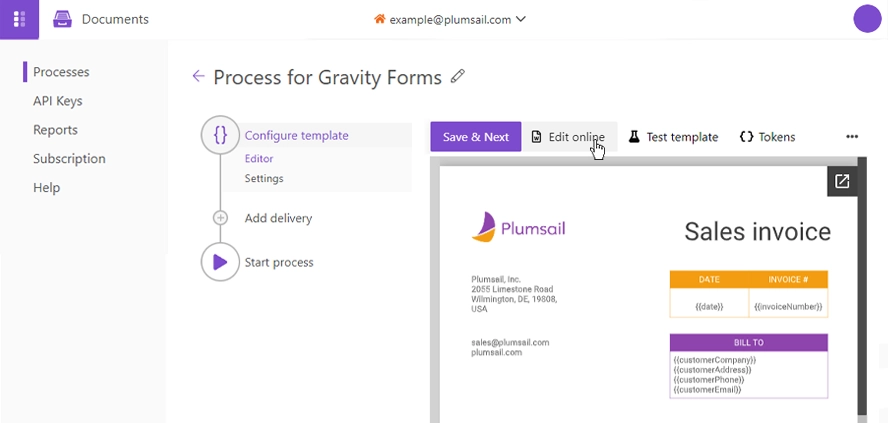888x423 pixels.
Task: Click the Start process play icon
Action: tap(220, 262)
